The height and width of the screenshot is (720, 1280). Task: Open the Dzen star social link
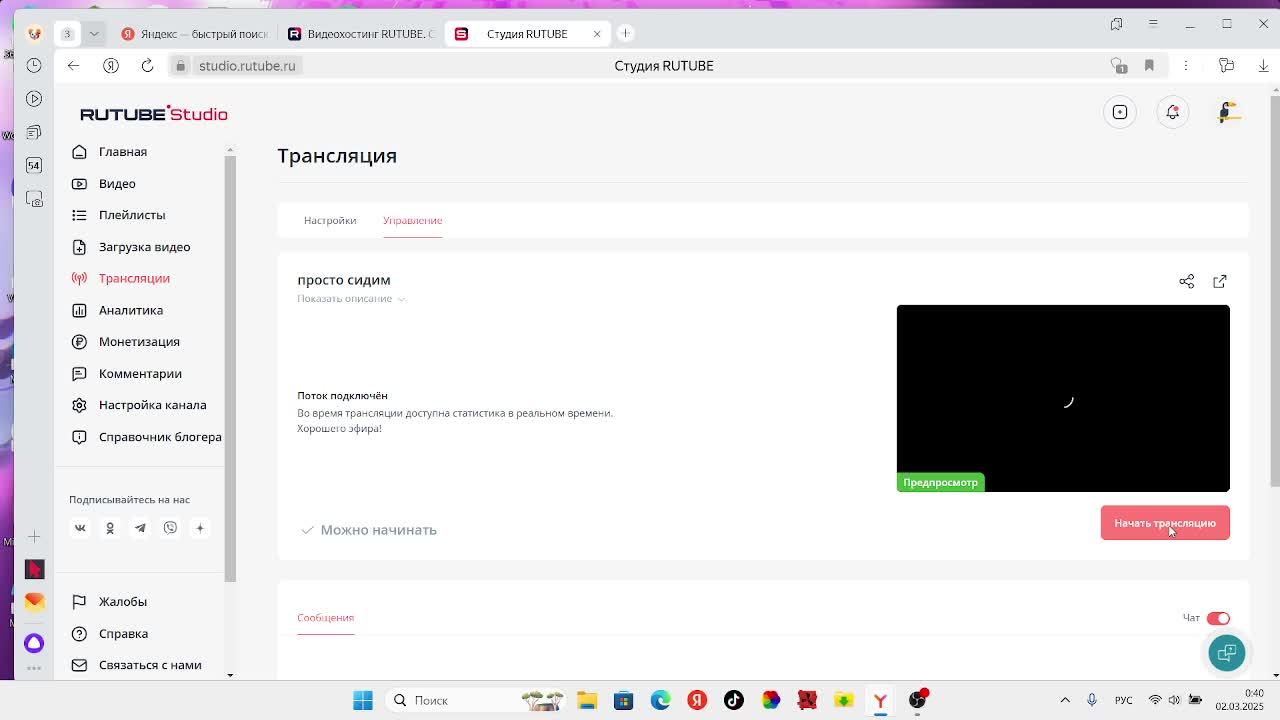[x=200, y=528]
